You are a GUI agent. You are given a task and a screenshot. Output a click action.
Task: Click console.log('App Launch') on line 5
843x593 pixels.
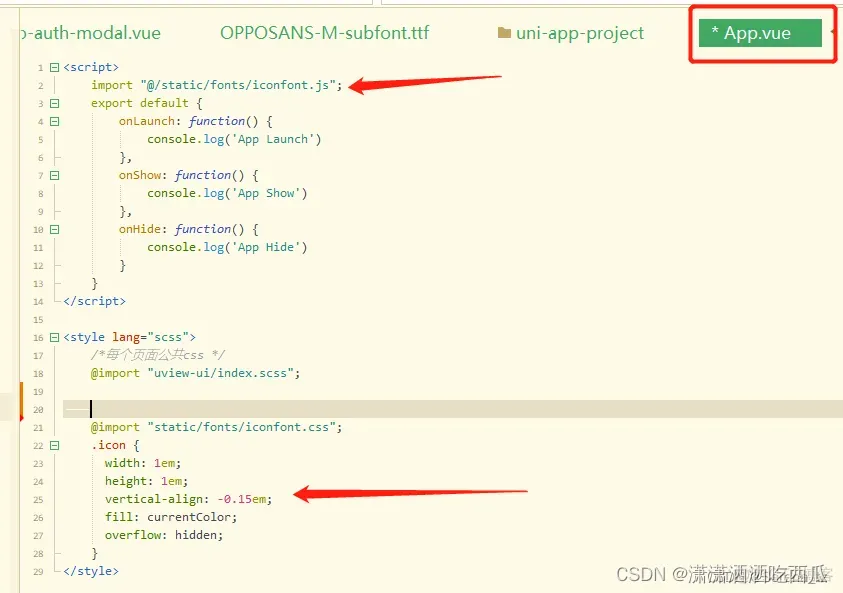234,139
